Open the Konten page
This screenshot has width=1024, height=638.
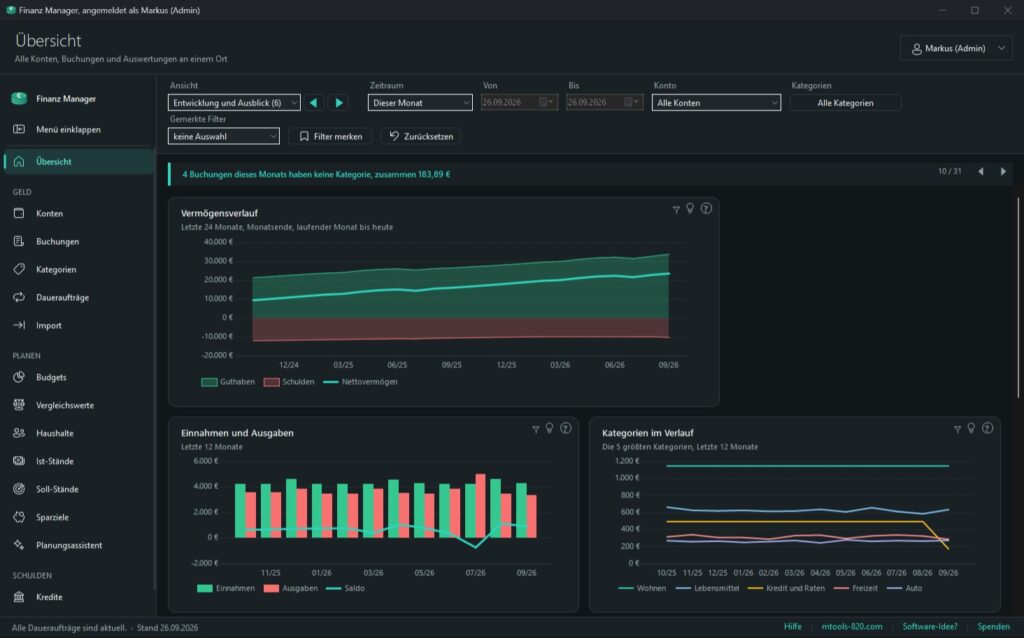pyautogui.click(x=77, y=214)
